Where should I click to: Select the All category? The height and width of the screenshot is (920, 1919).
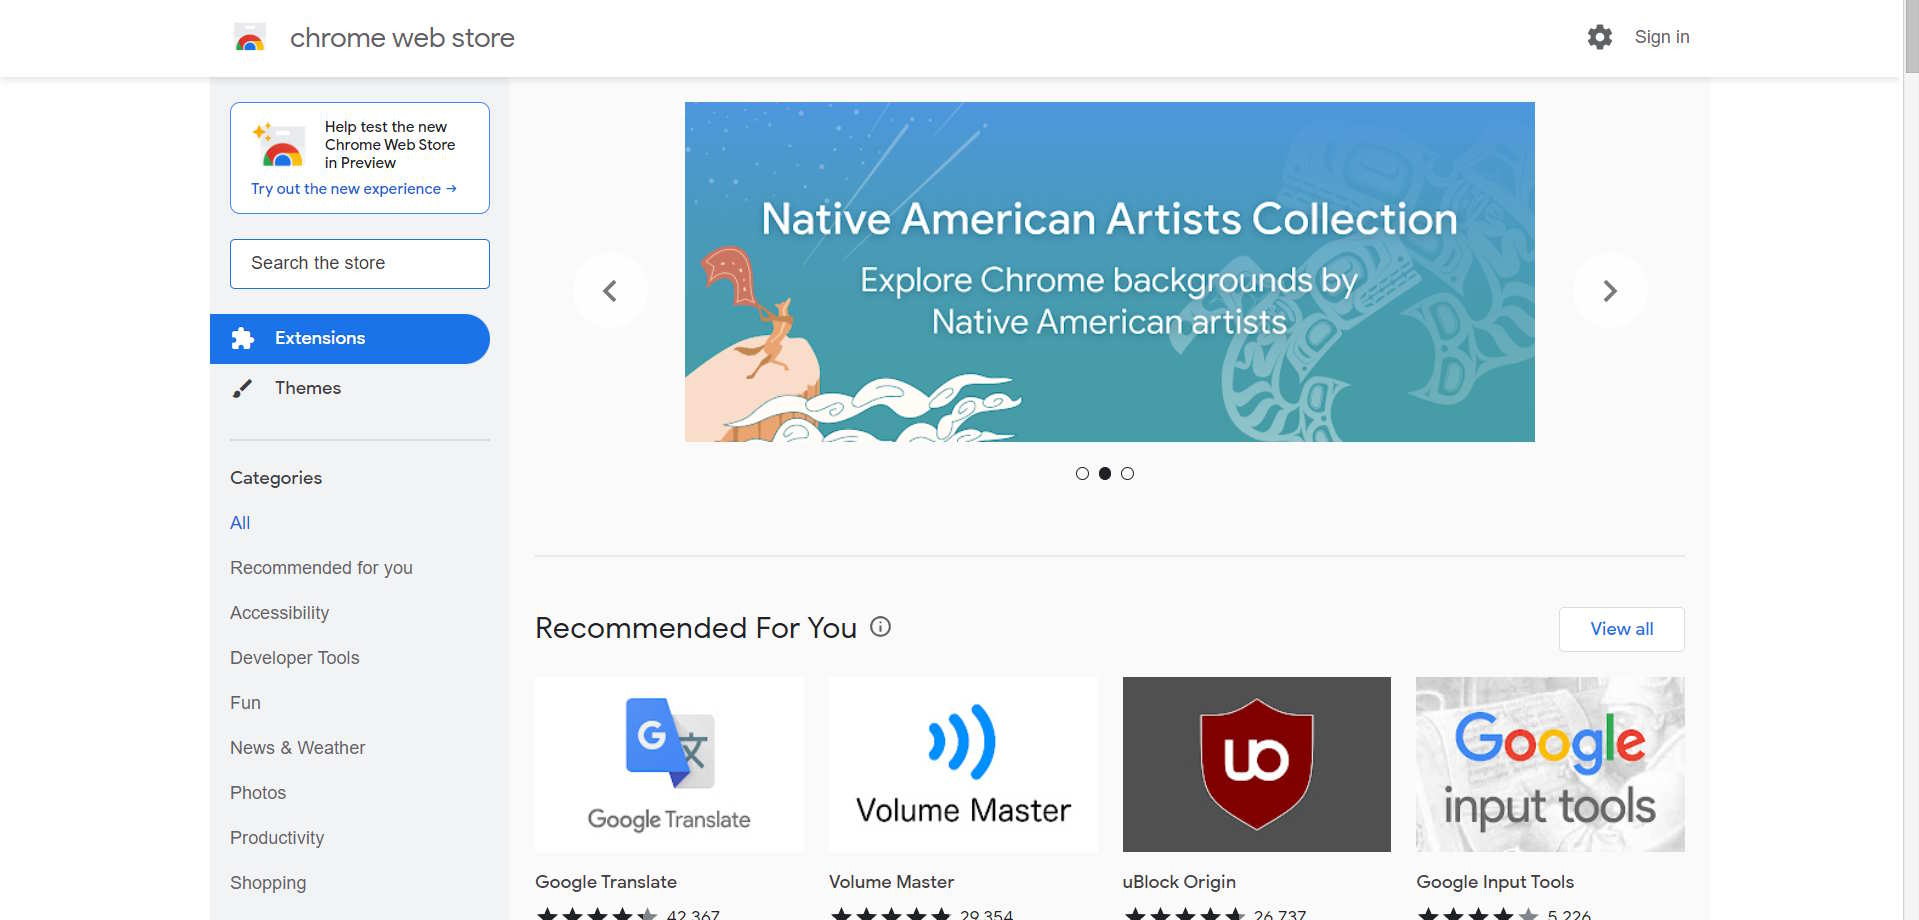[x=240, y=523]
